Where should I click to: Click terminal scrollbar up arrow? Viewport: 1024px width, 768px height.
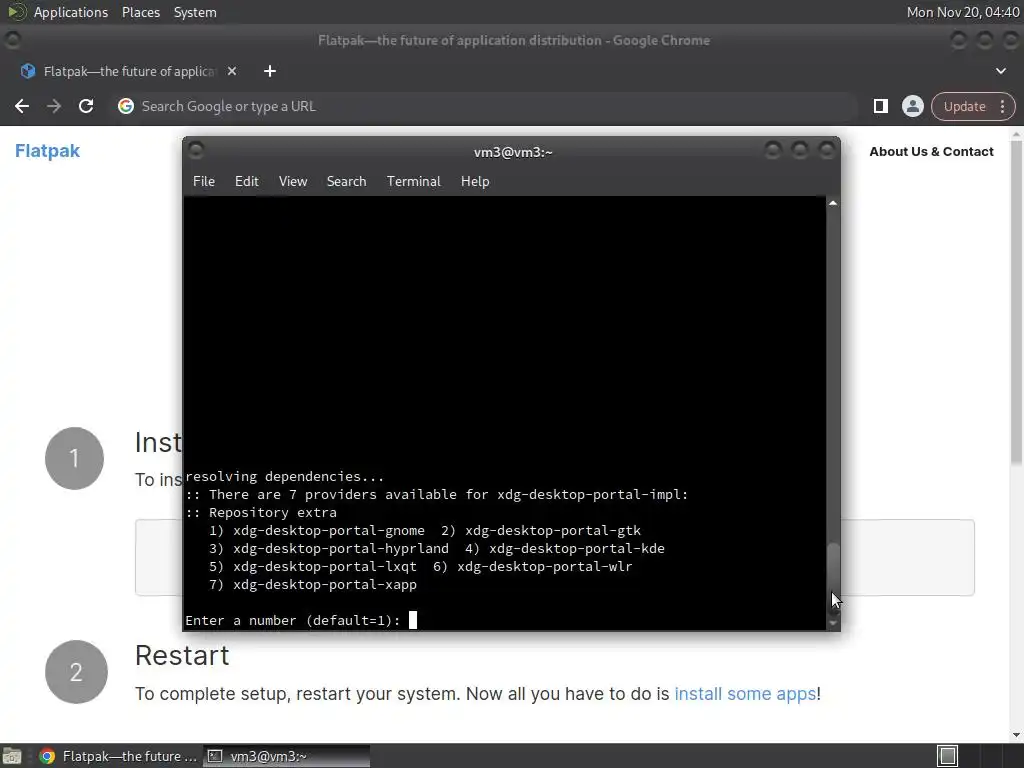(x=833, y=203)
